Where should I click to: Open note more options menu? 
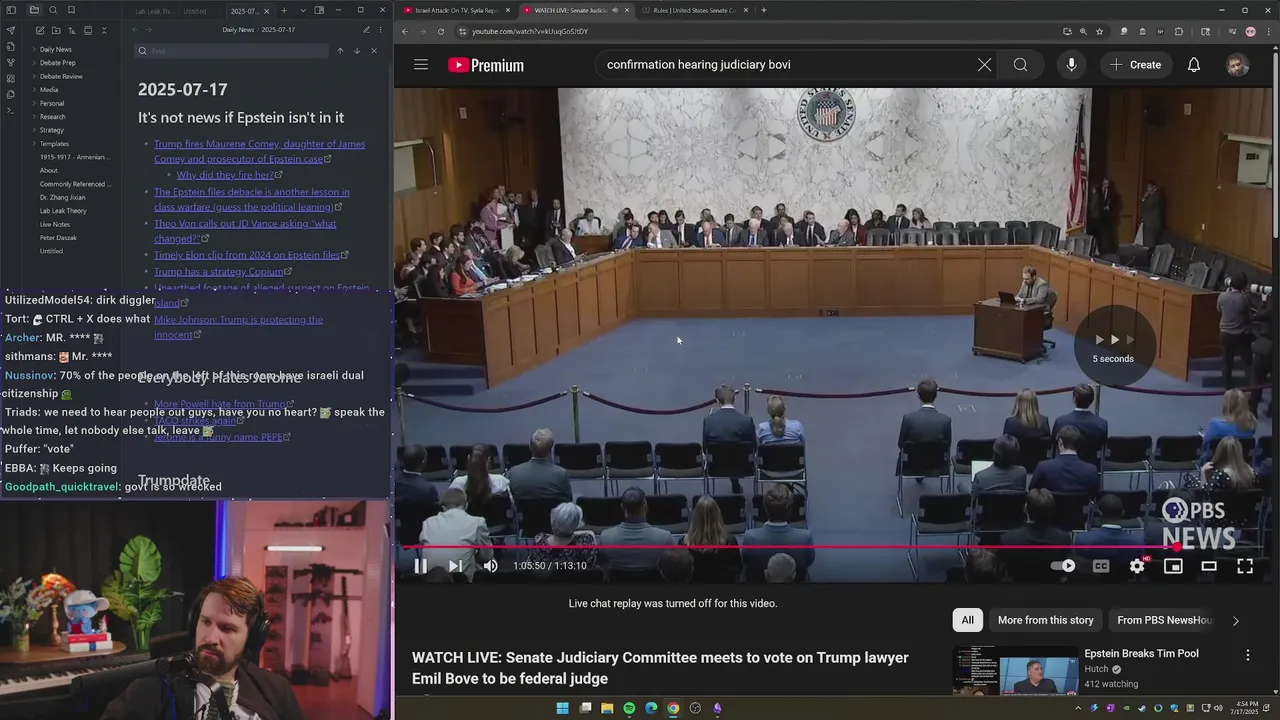click(x=381, y=30)
